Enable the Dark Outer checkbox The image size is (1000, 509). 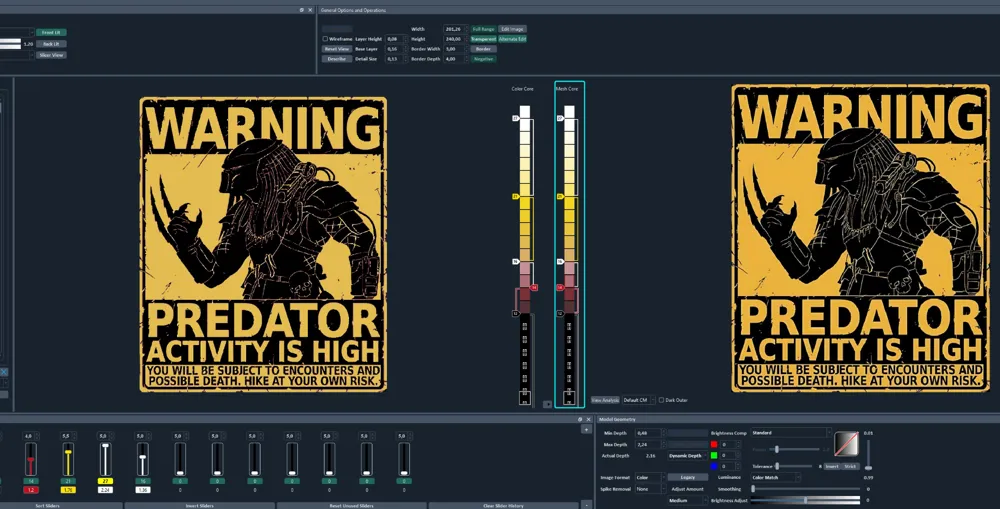point(661,400)
